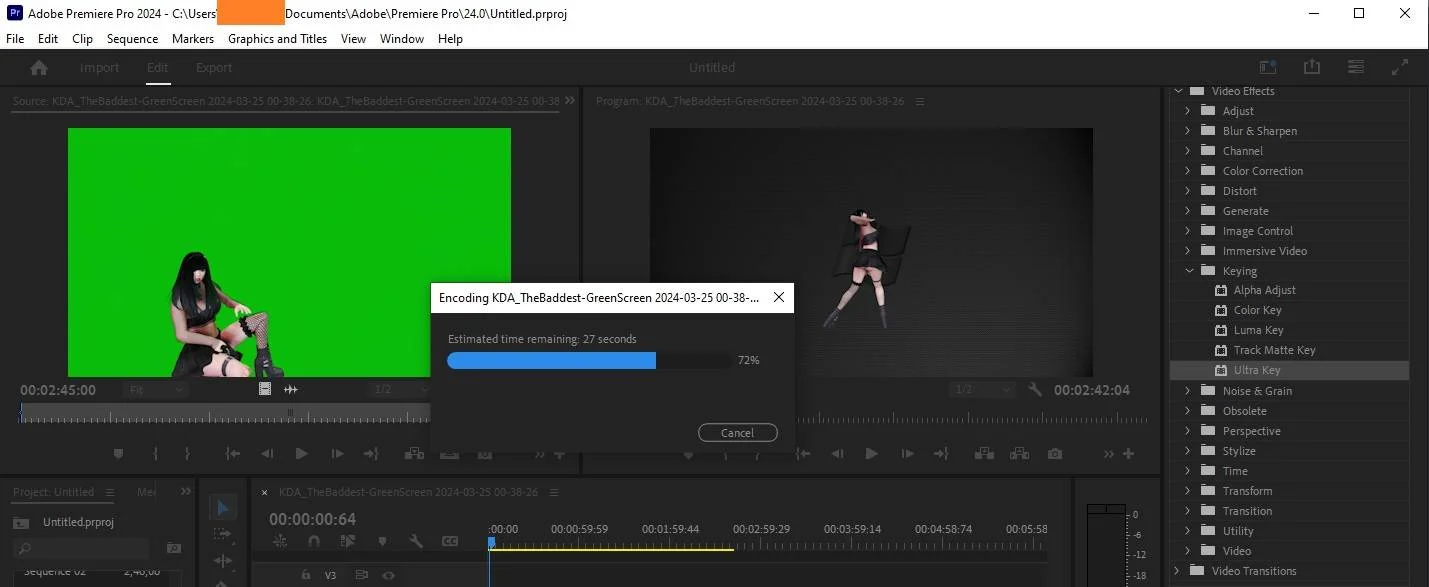Click Export Frame camera in Program monitor
1429x587 pixels.
1055,454
